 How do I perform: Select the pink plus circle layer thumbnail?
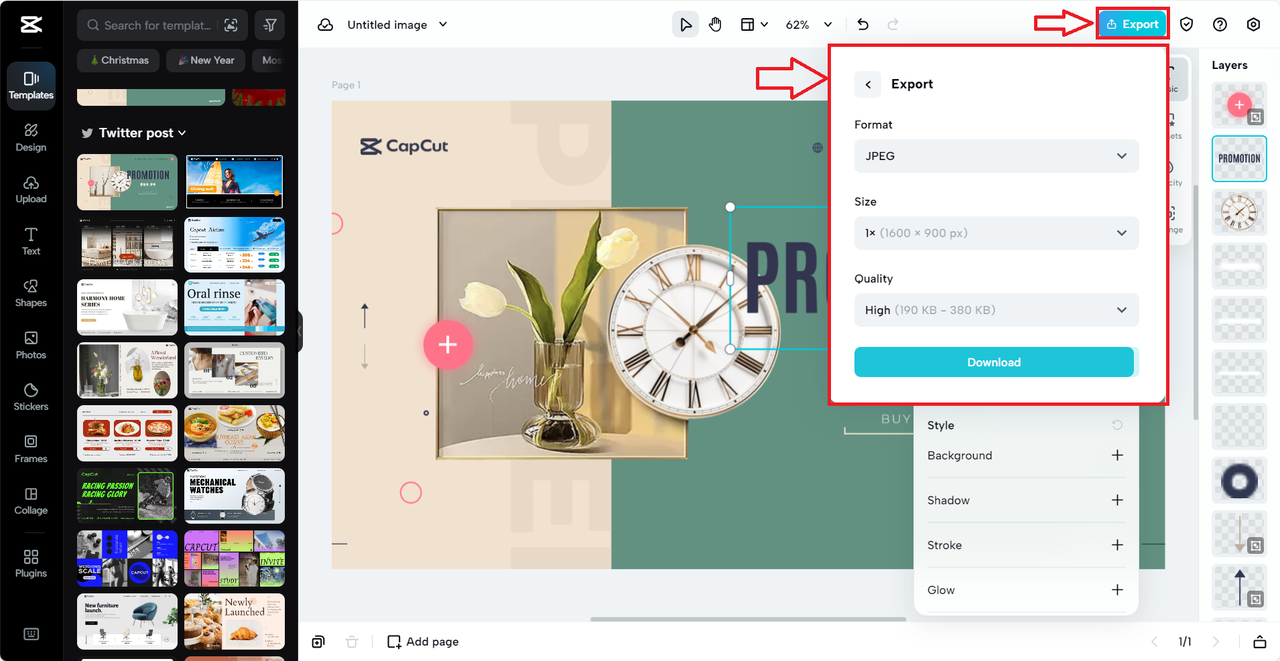[x=1239, y=105]
